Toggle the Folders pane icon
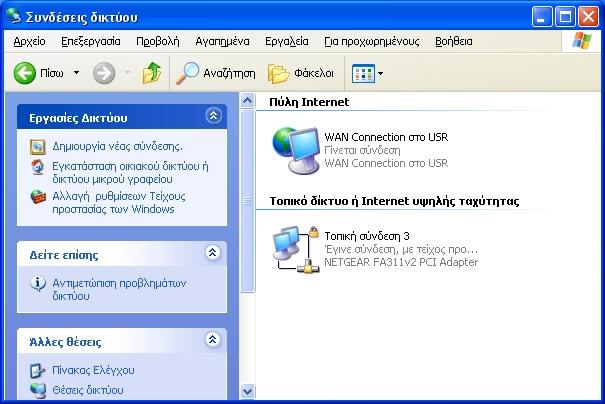 (278, 73)
